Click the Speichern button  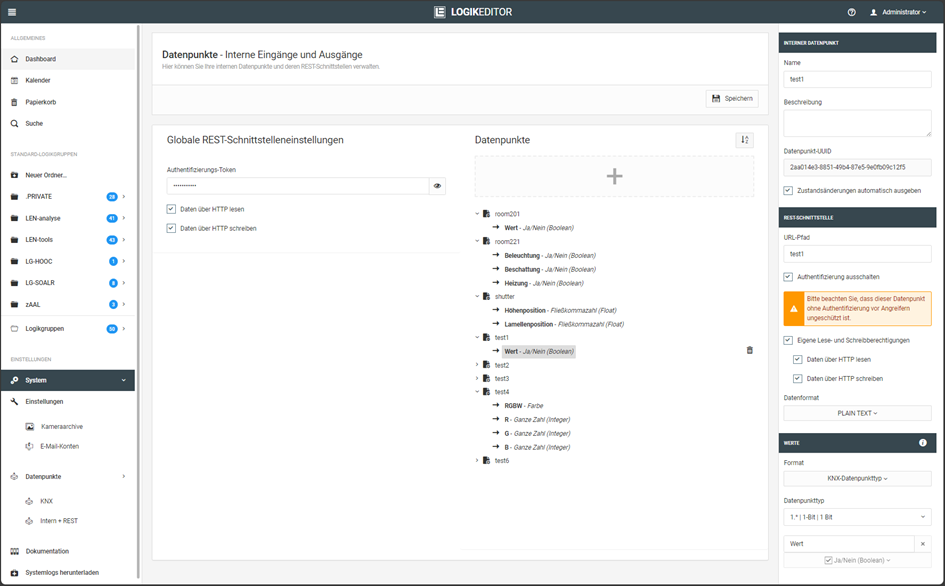(731, 98)
